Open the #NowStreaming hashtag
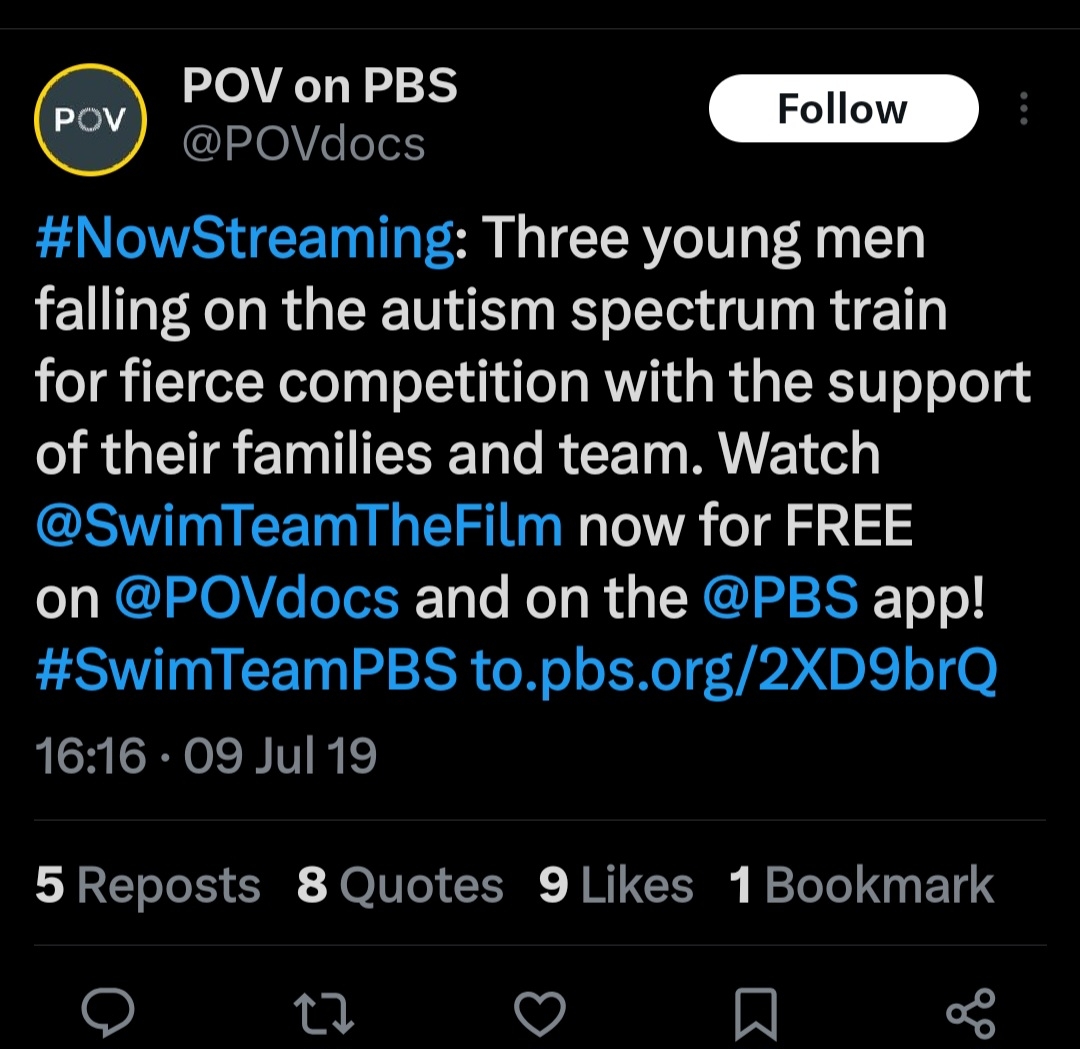1080x1049 pixels. (x=244, y=241)
